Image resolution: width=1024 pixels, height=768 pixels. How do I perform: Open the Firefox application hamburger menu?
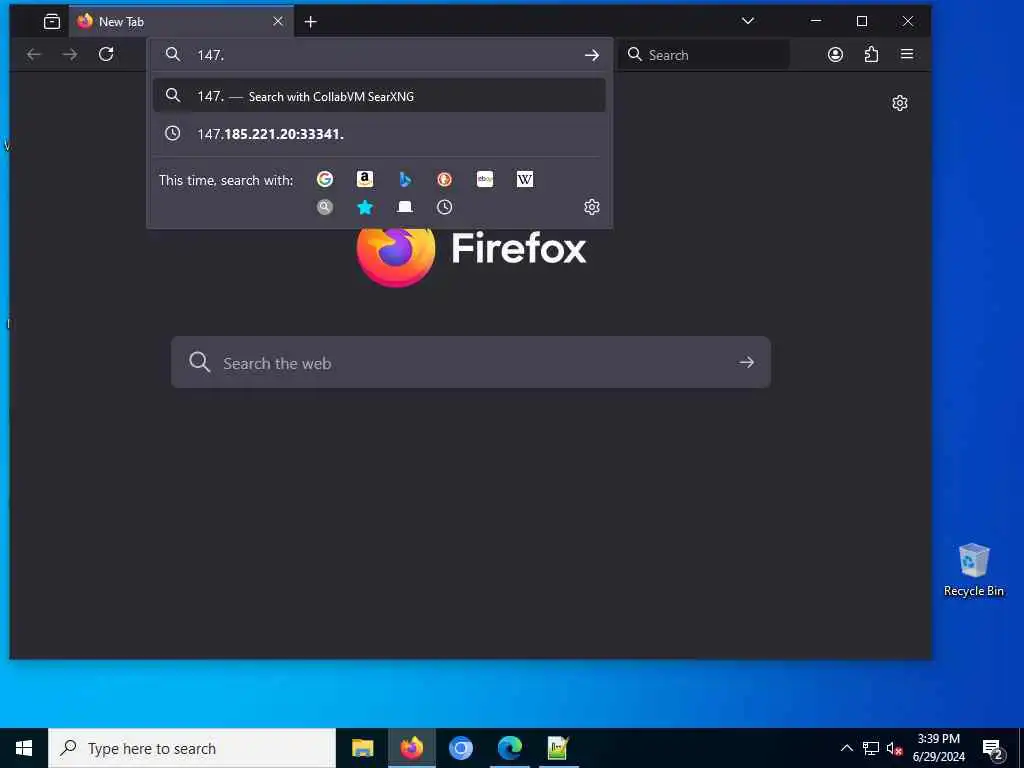[907, 54]
